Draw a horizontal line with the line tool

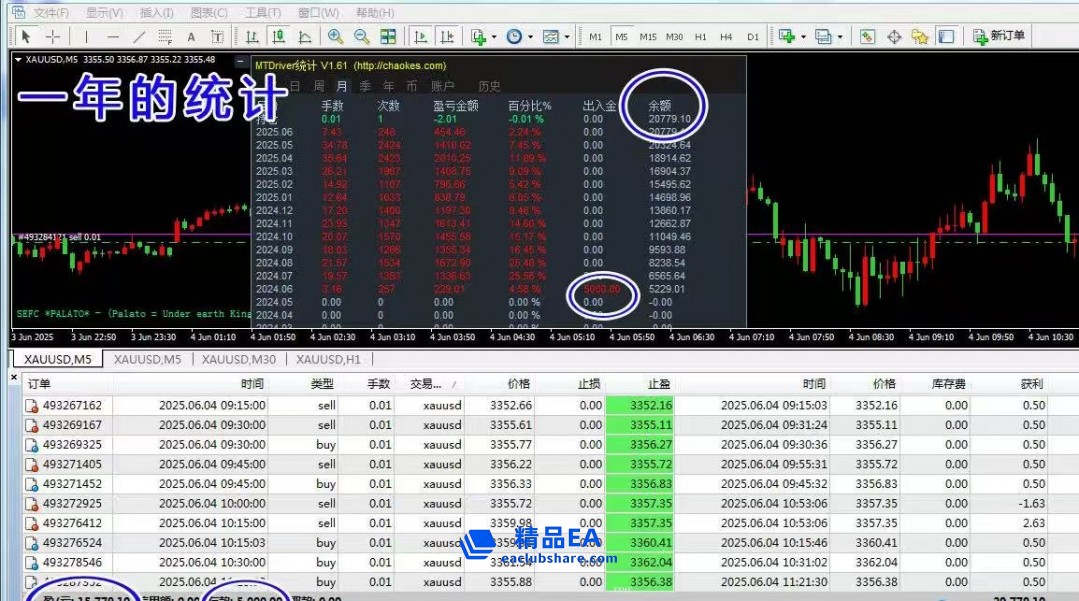click(113, 37)
